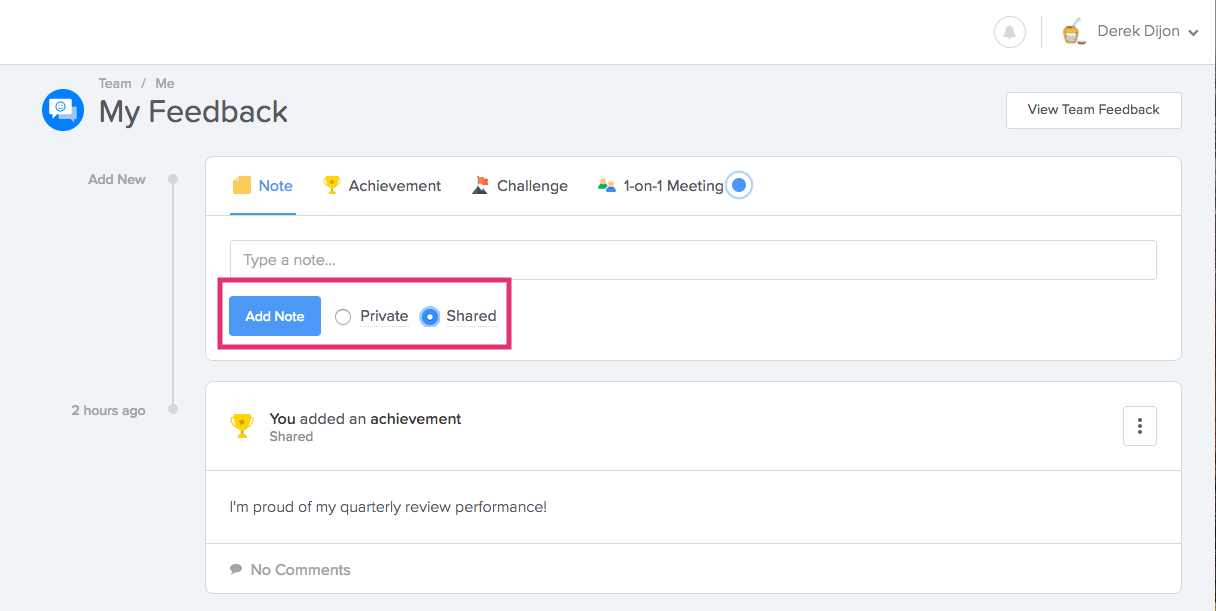
Task: Open the No Comments link
Action: [300, 570]
